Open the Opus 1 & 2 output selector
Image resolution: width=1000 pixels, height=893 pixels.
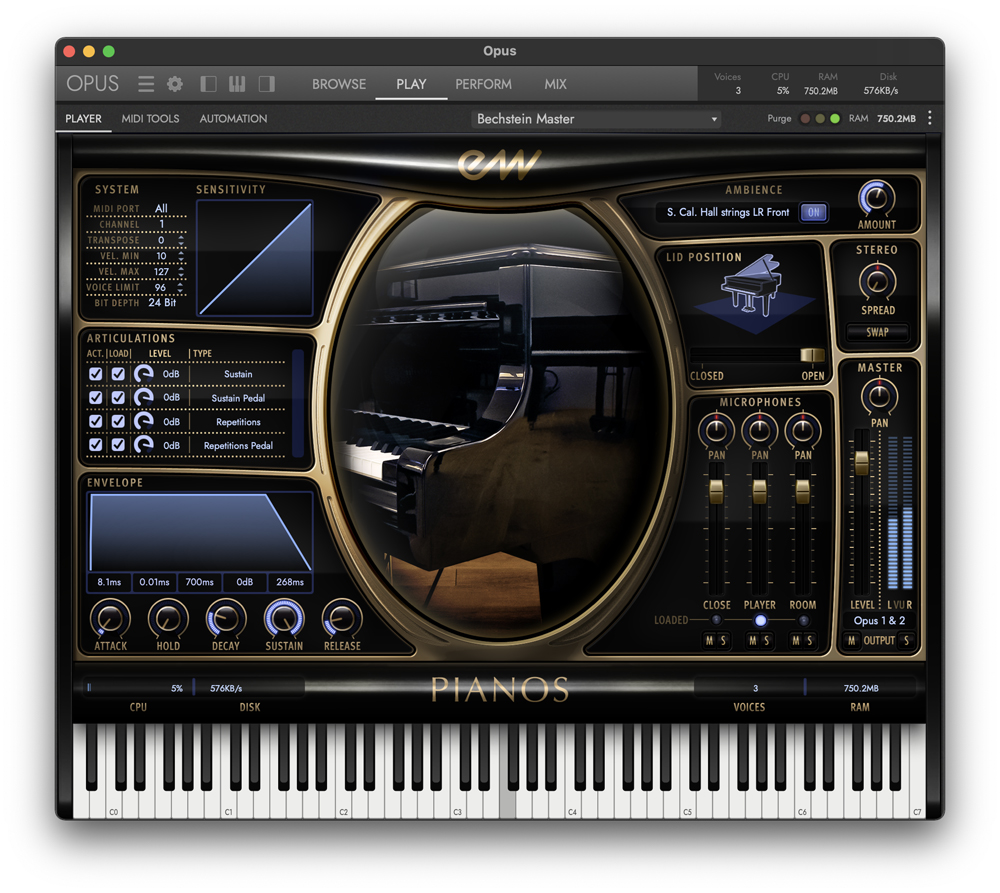(879, 620)
